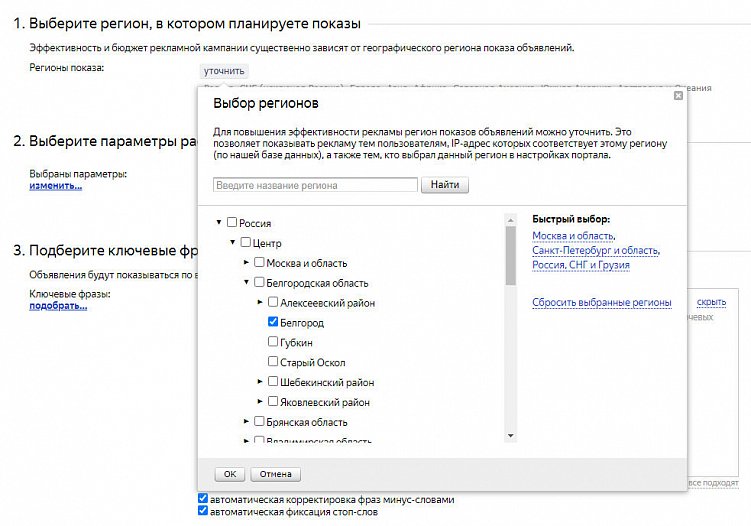Expand the Москва и область node
This screenshot has width=751, height=526.
click(x=247, y=263)
